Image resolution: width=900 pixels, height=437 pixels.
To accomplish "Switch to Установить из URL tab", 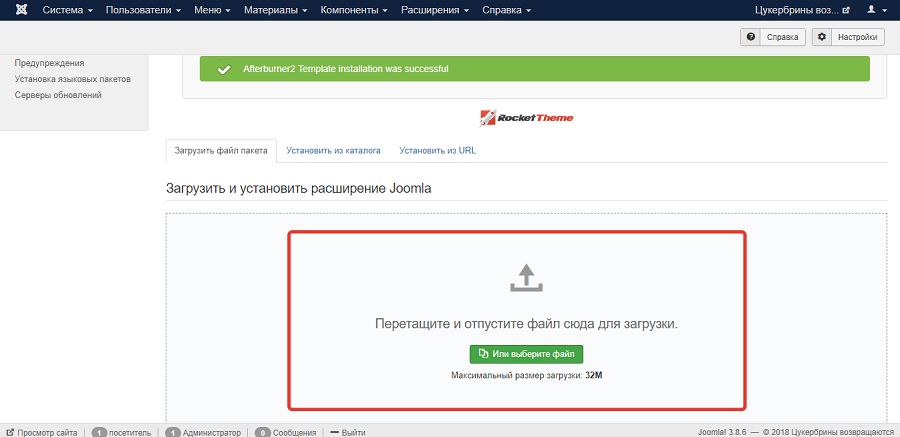I will click(437, 151).
